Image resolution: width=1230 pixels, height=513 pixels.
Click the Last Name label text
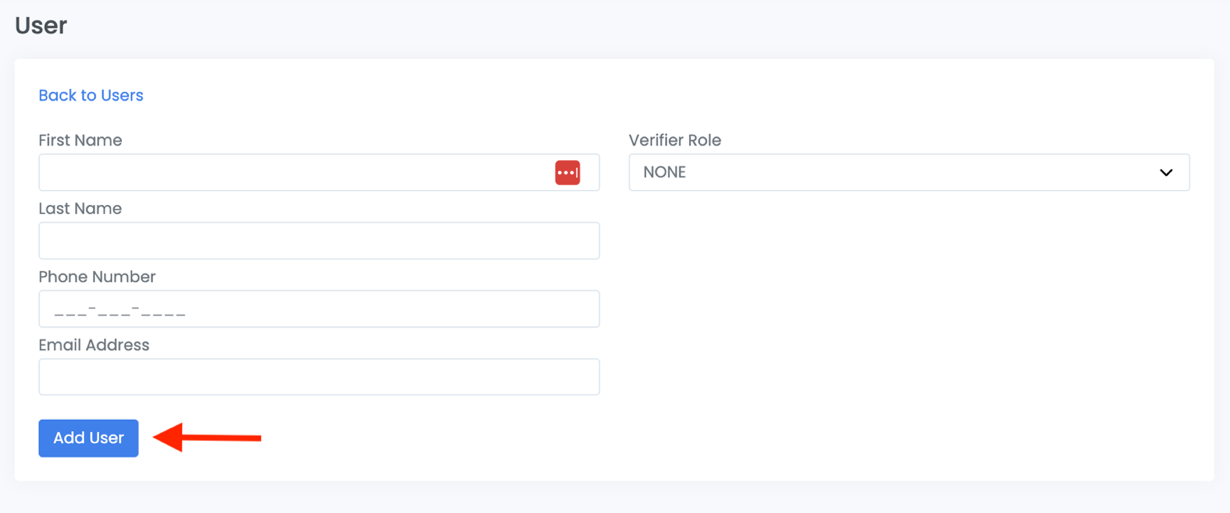coord(80,208)
